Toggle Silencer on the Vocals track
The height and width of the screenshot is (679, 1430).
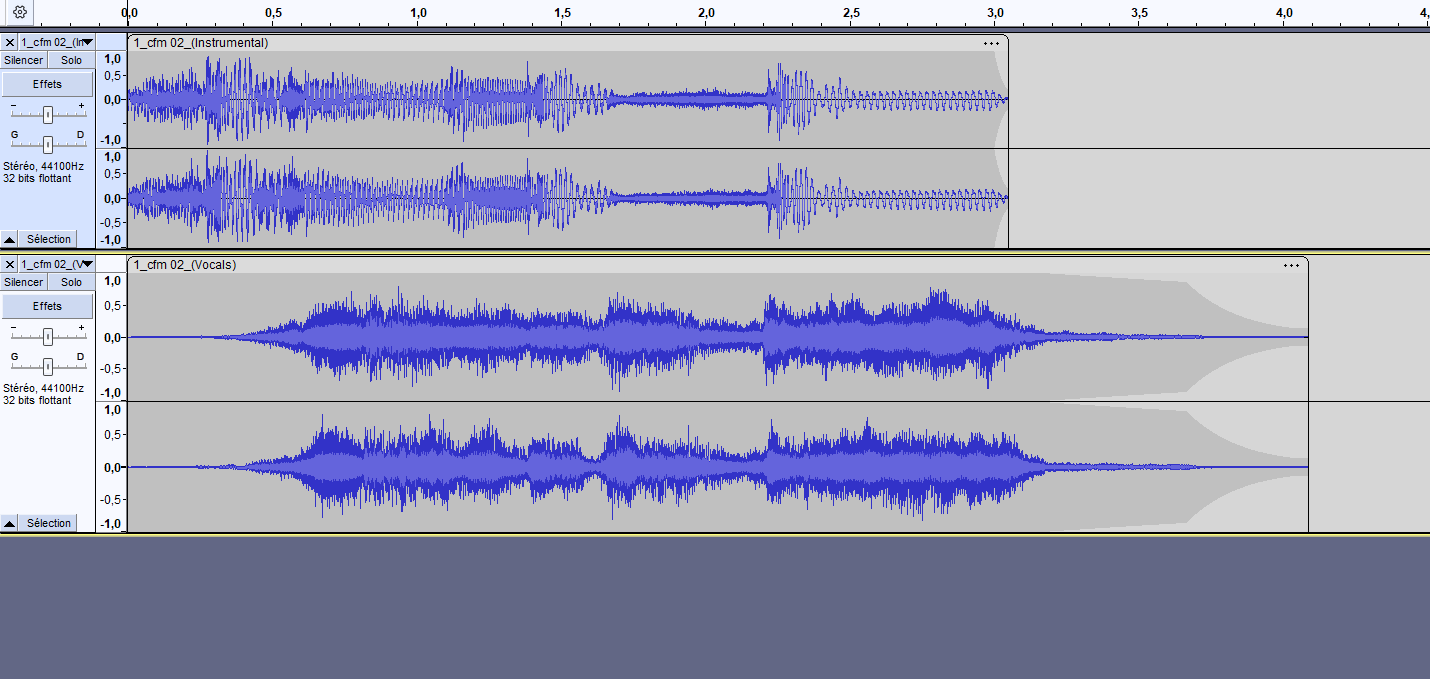point(23,282)
